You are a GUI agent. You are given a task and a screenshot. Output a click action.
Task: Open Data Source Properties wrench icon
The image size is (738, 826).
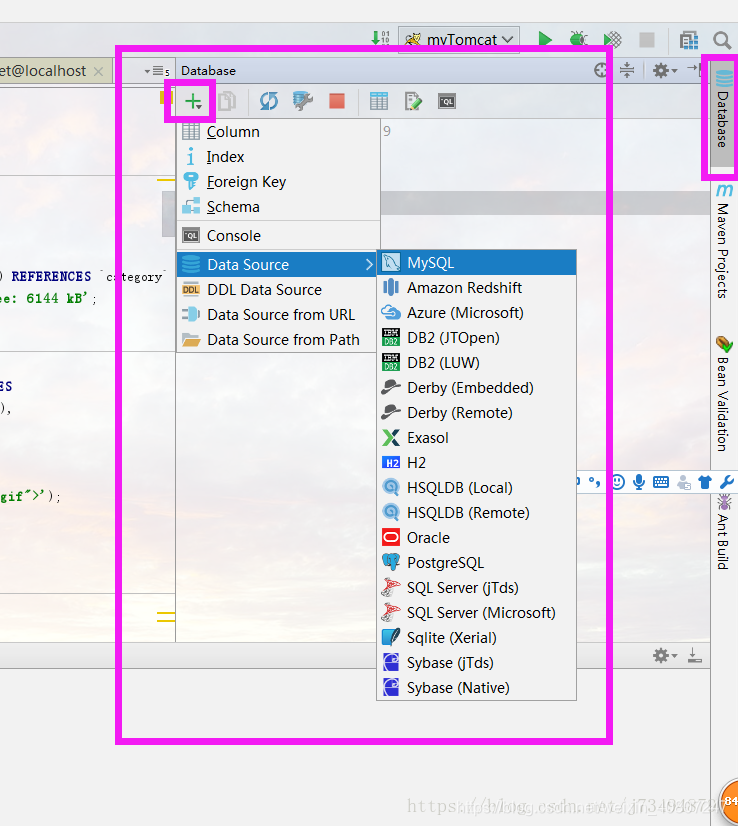[x=302, y=101]
